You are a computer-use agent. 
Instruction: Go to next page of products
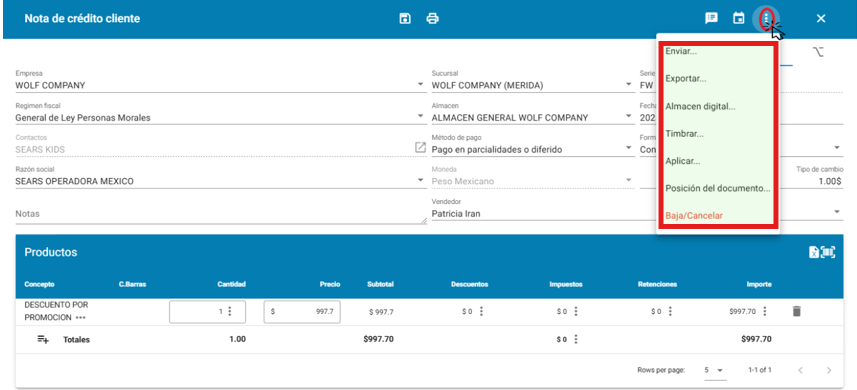[829, 370]
